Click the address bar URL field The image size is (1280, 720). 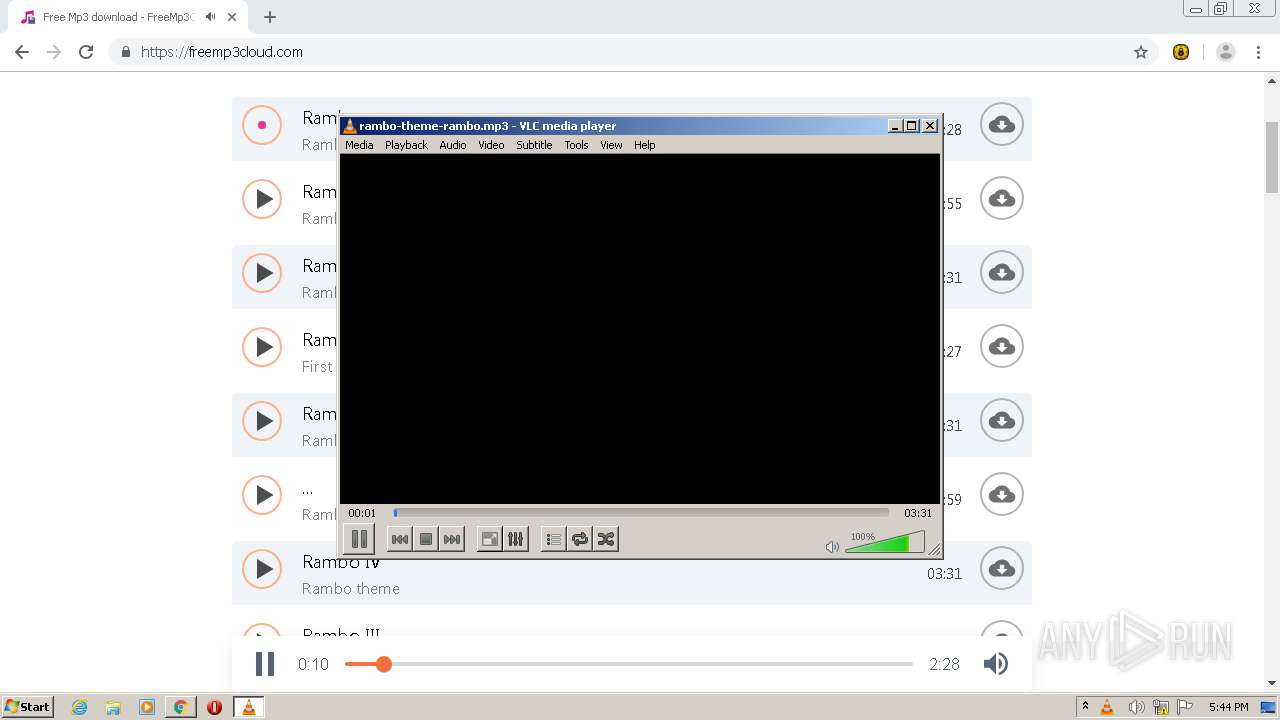point(632,52)
